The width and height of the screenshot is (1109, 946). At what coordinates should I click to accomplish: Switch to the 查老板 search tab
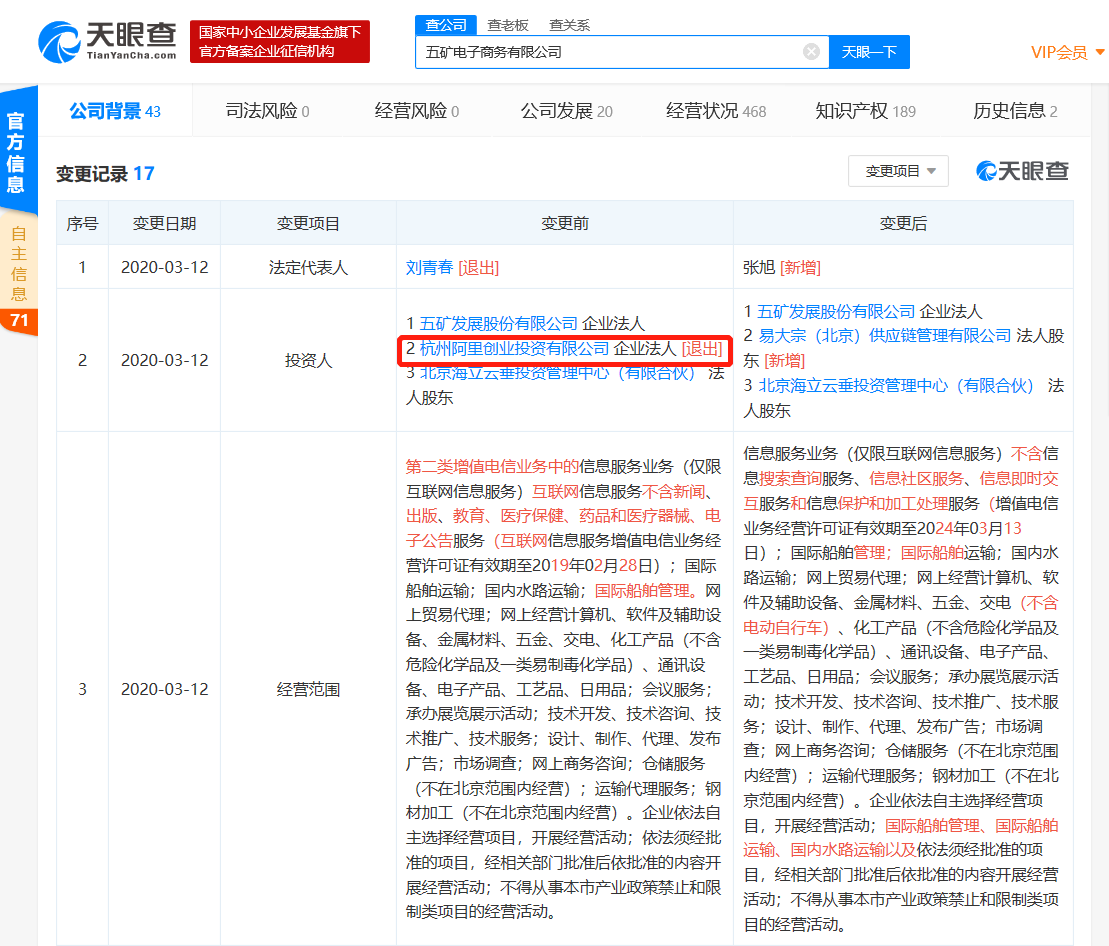tap(508, 25)
